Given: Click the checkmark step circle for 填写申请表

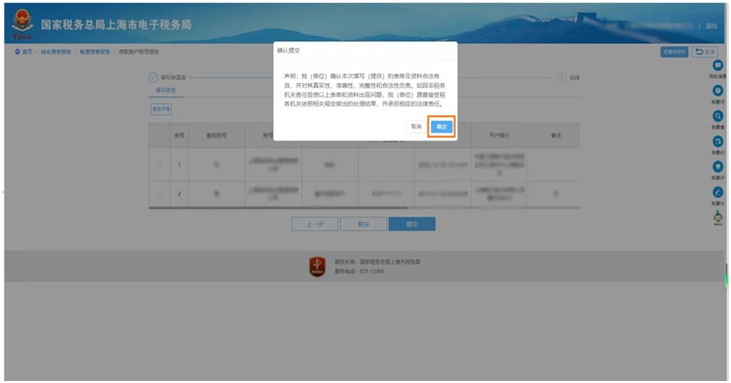Looking at the screenshot, I should pyautogui.click(x=153, y=77).
